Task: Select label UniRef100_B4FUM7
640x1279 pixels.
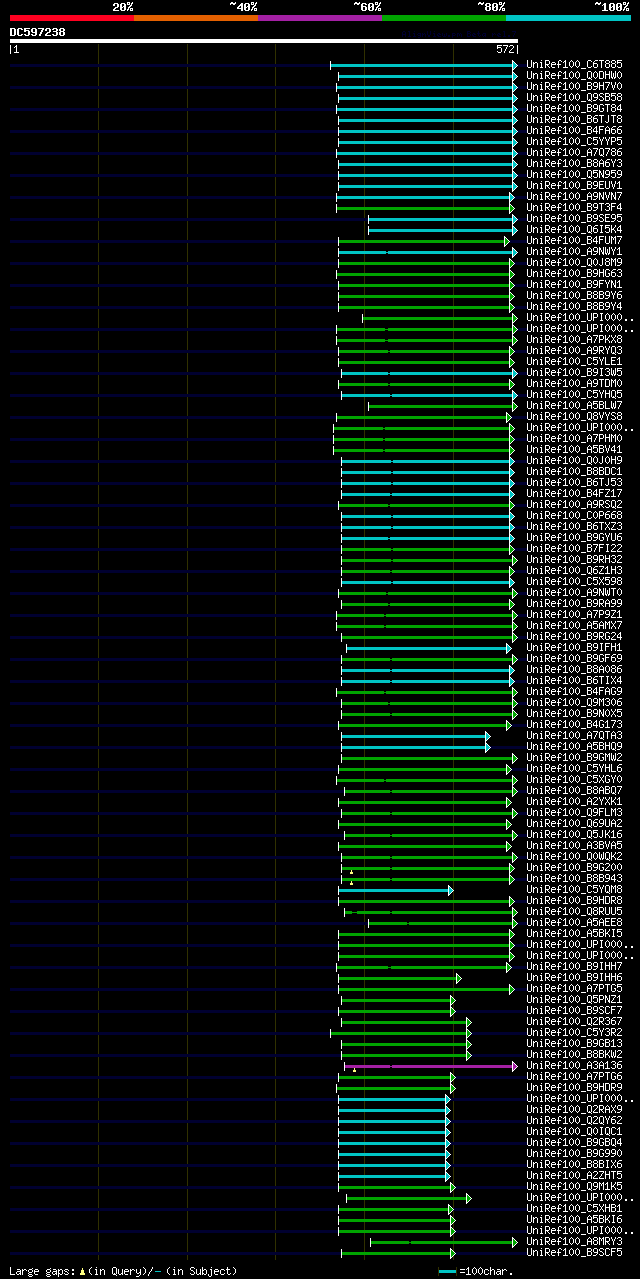Action: (x=576, y=240)
